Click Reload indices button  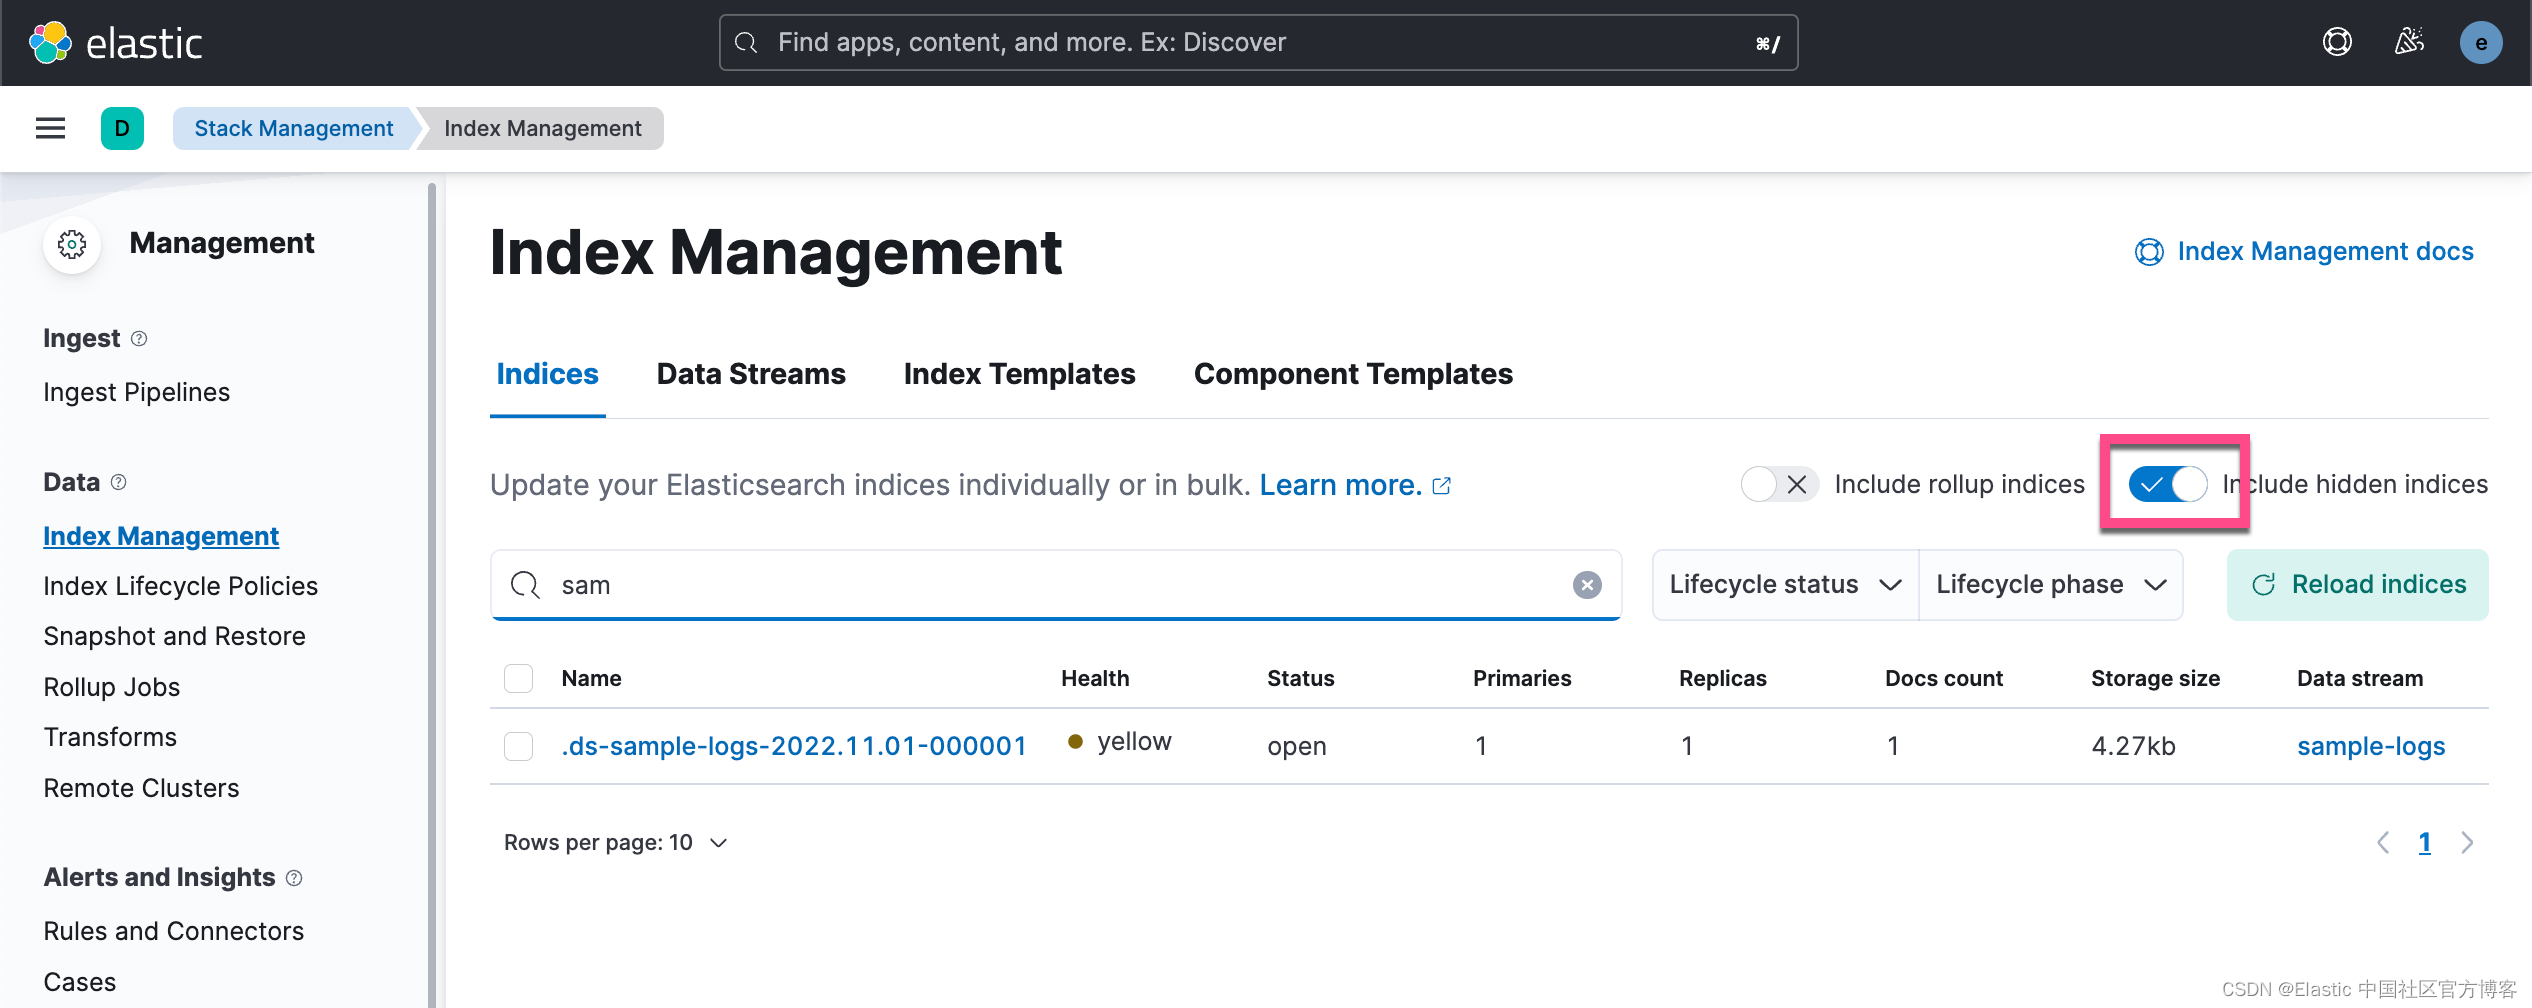pyautogui.click(x=2358, y=585)
